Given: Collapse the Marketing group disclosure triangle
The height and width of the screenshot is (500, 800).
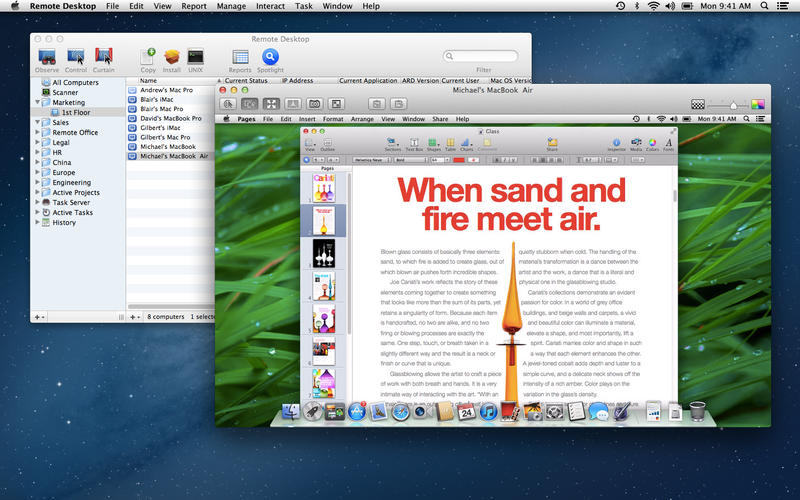Looking at the screenshot, I should pos(37,102).
